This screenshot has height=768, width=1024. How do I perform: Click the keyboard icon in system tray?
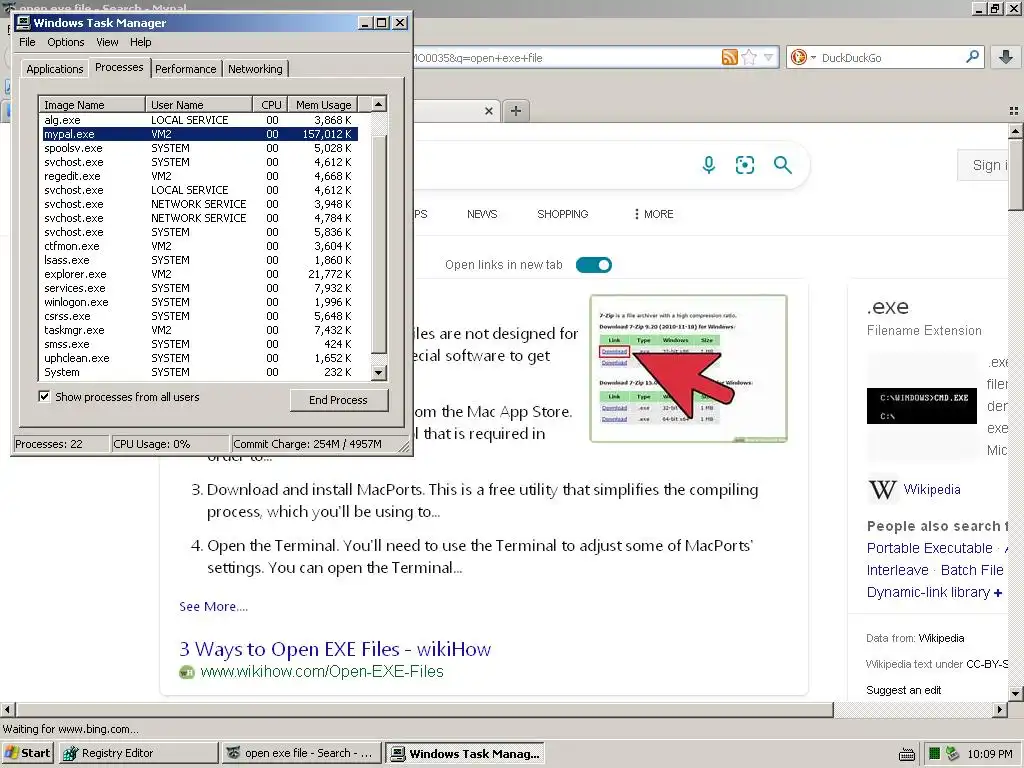(906, 755)
